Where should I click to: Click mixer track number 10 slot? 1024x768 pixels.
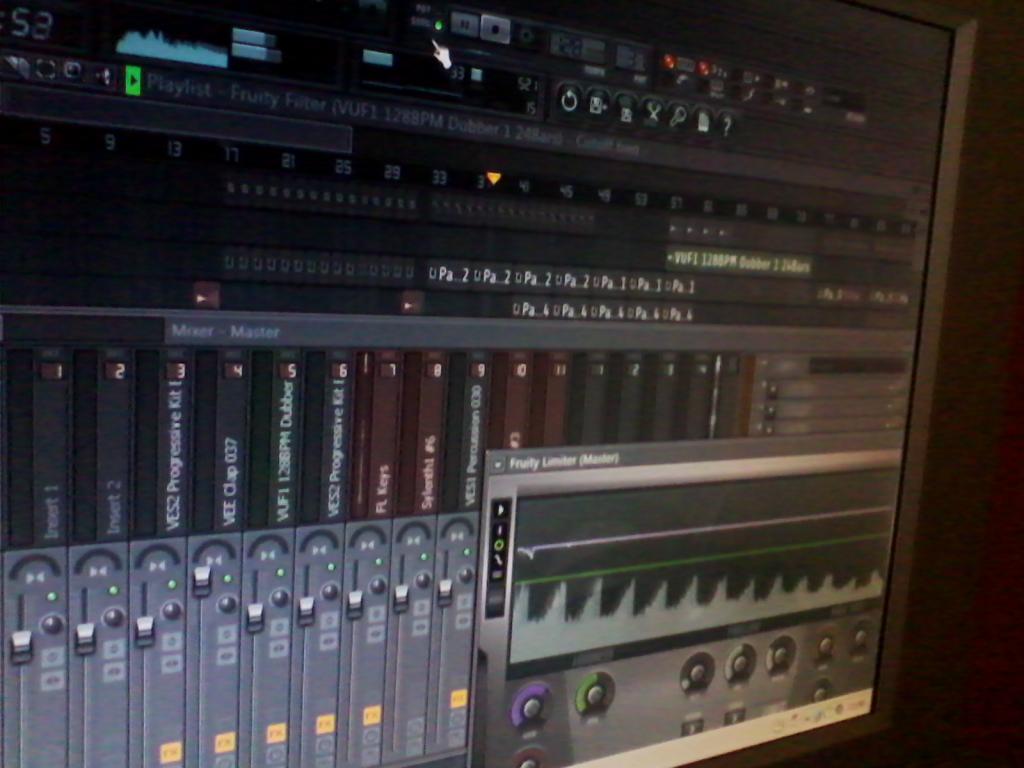[520, 370]
